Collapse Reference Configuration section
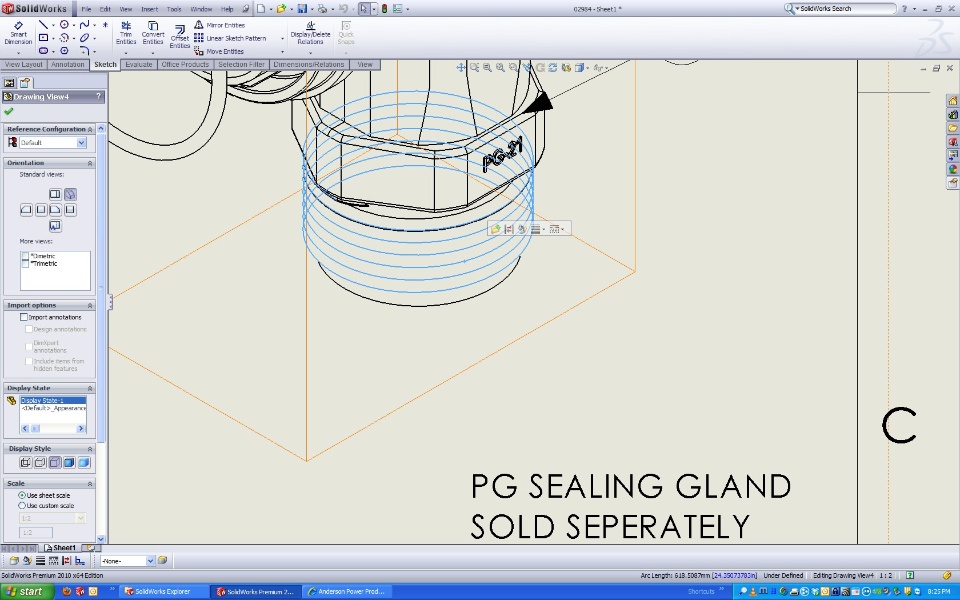 (x=90, y=130)
